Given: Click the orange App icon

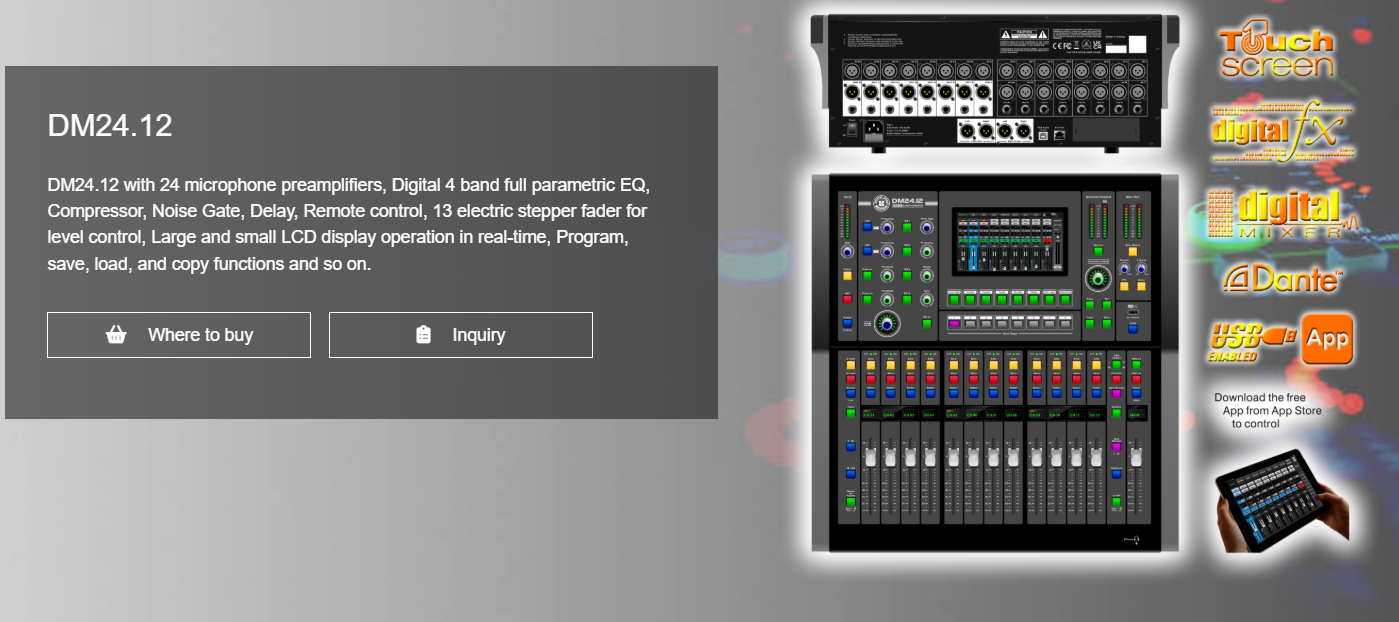Looking at the screenshot, I should pyautogui.click(x=1328, y=339).
